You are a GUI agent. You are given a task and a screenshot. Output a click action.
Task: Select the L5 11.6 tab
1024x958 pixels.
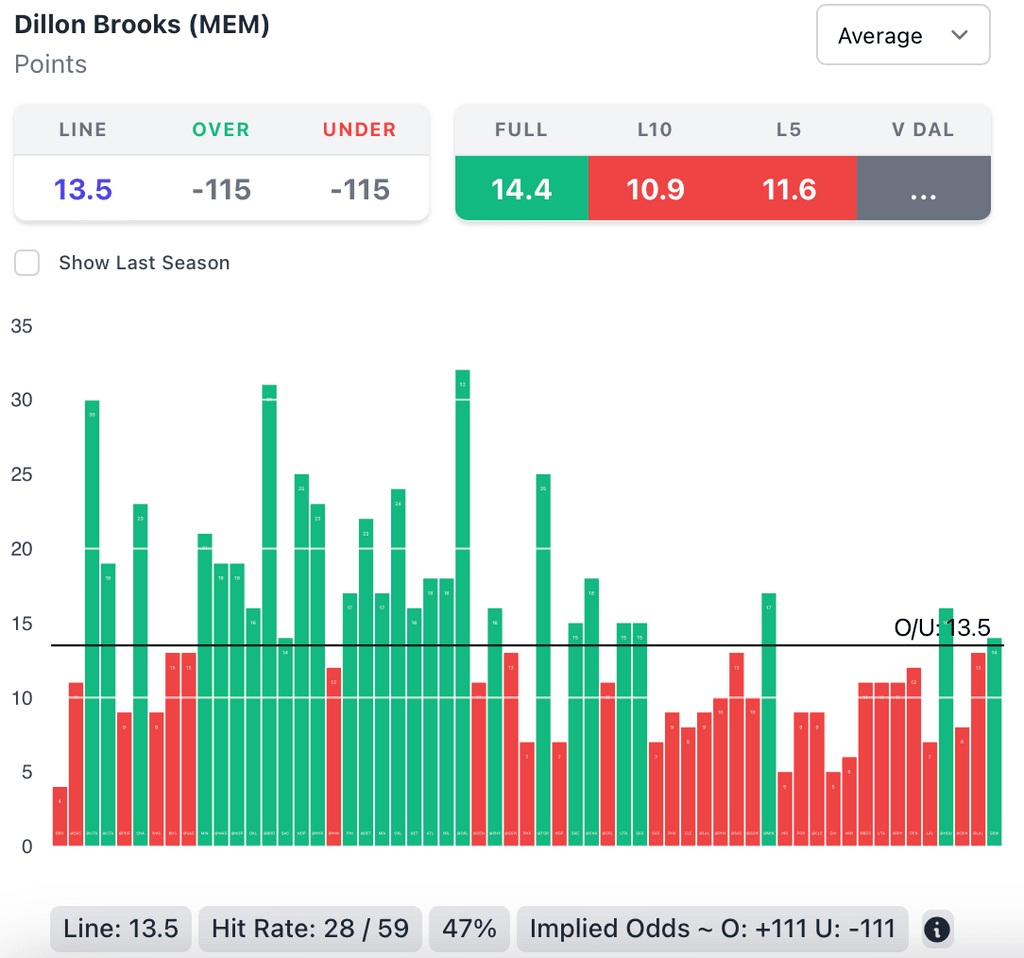789,188
